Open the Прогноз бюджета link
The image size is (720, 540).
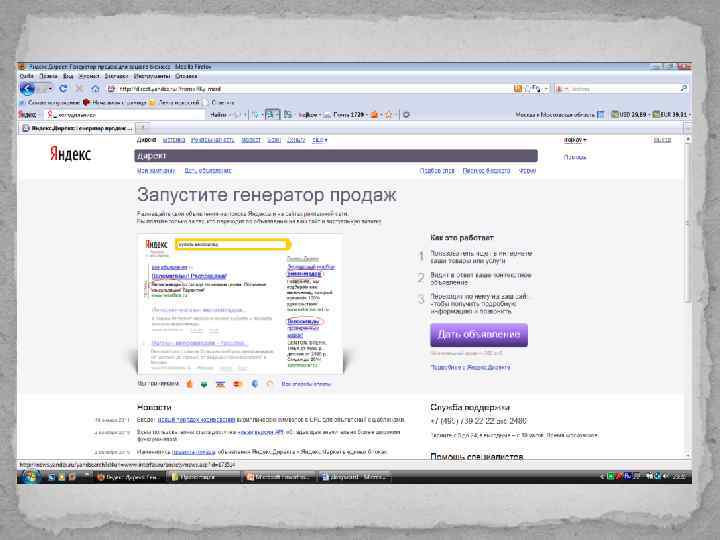pyautogui.click(x=486, y=171)
